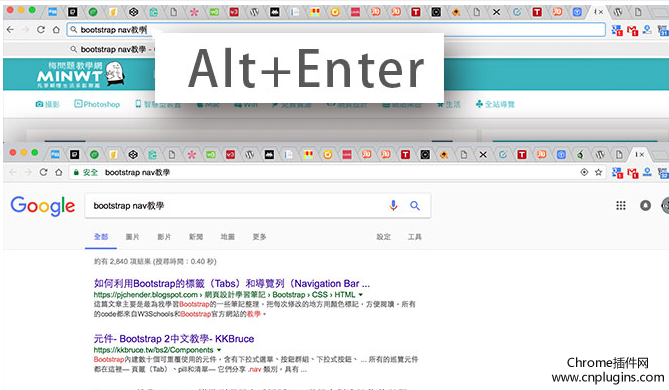The height and width of the screenshot is (390, 669).
Task: Start voice search with the microphone icon
Action: pyautogui.click(x=393, y=206)
